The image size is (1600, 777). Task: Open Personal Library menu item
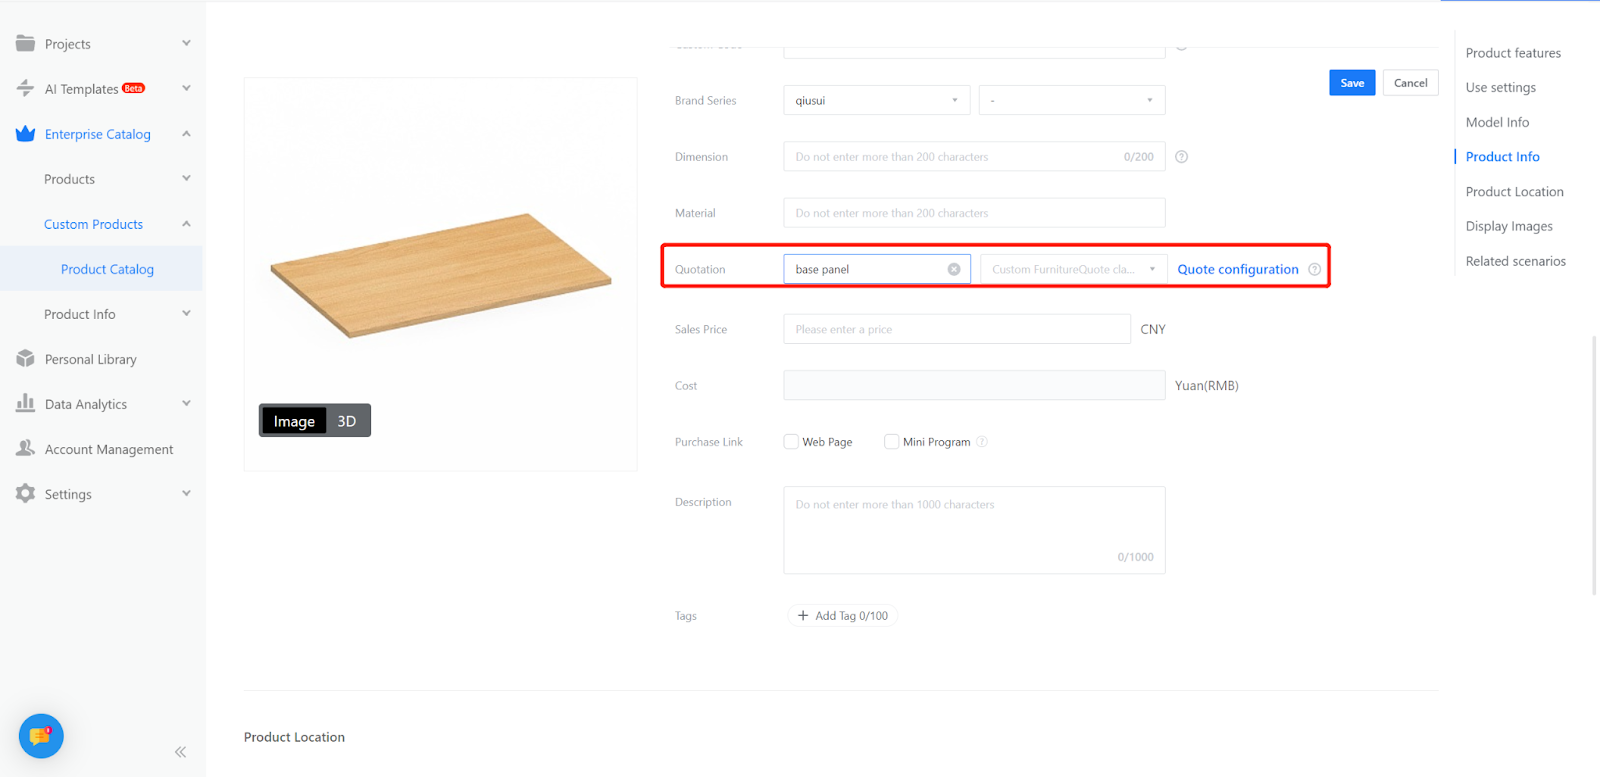pos(91,359)
